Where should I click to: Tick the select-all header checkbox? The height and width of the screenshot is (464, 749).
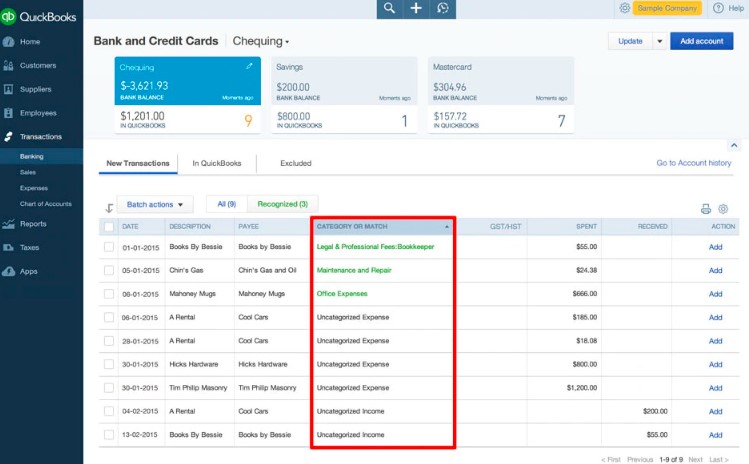(x=109, y=227)
